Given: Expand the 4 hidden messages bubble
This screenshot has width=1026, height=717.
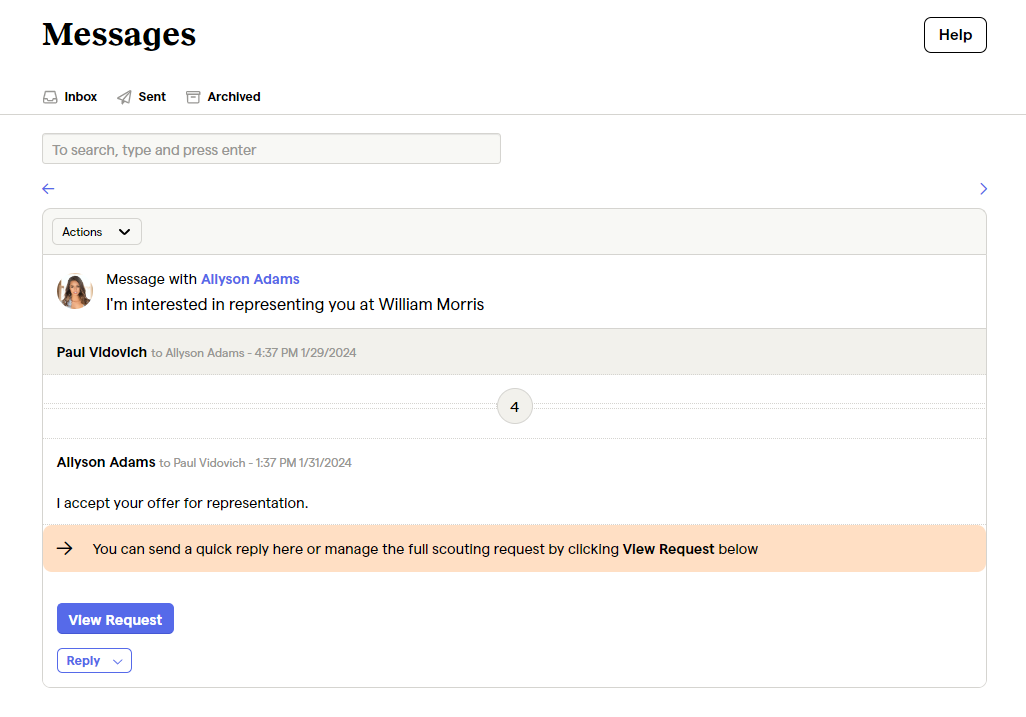Looking at the screenshot, I should coord(514,406).
